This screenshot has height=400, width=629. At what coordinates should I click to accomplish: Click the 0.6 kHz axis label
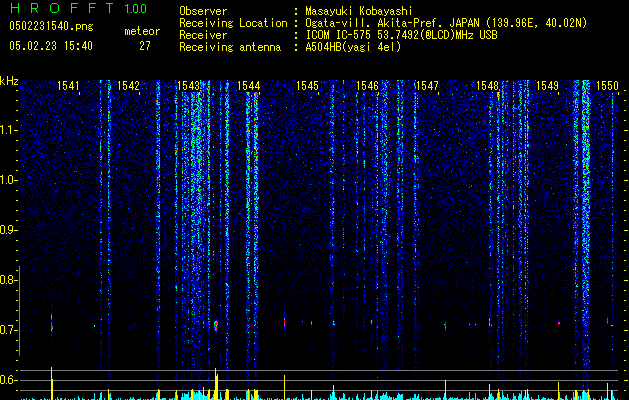[8, 380]
